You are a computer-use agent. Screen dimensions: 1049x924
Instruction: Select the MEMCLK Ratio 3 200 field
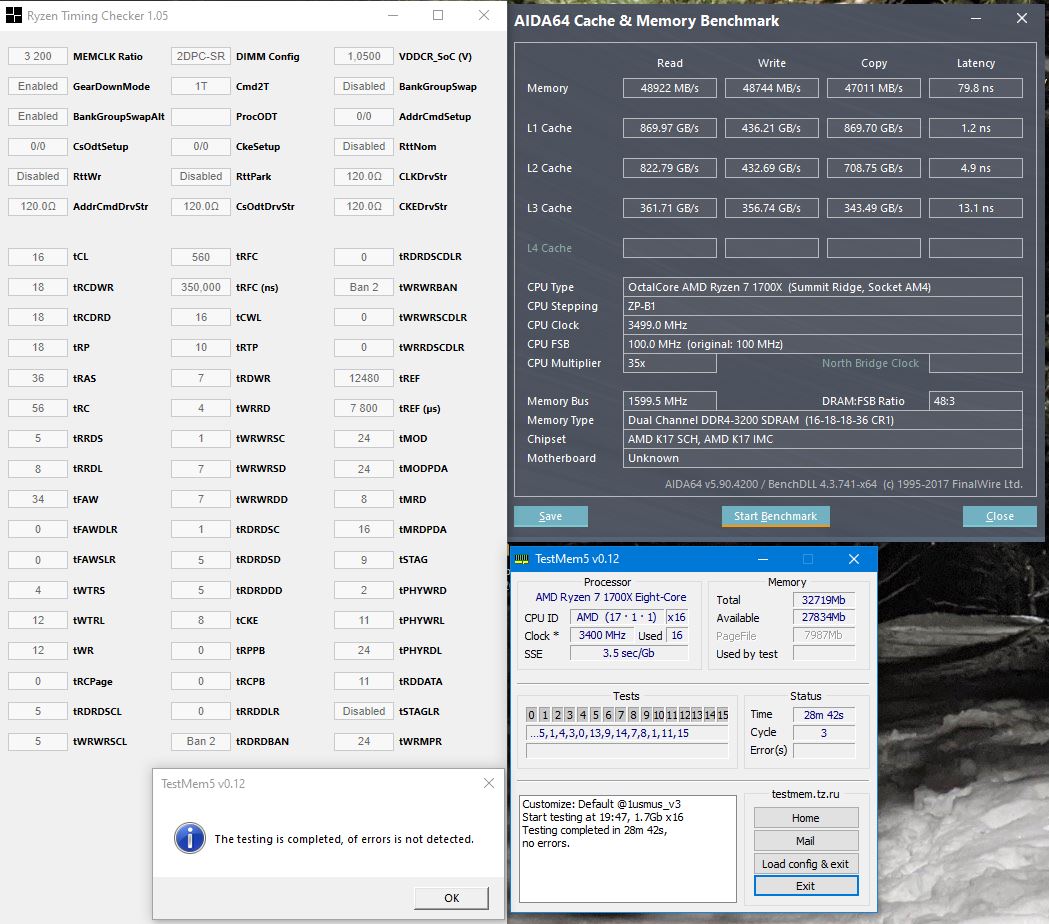coord(38,56)
